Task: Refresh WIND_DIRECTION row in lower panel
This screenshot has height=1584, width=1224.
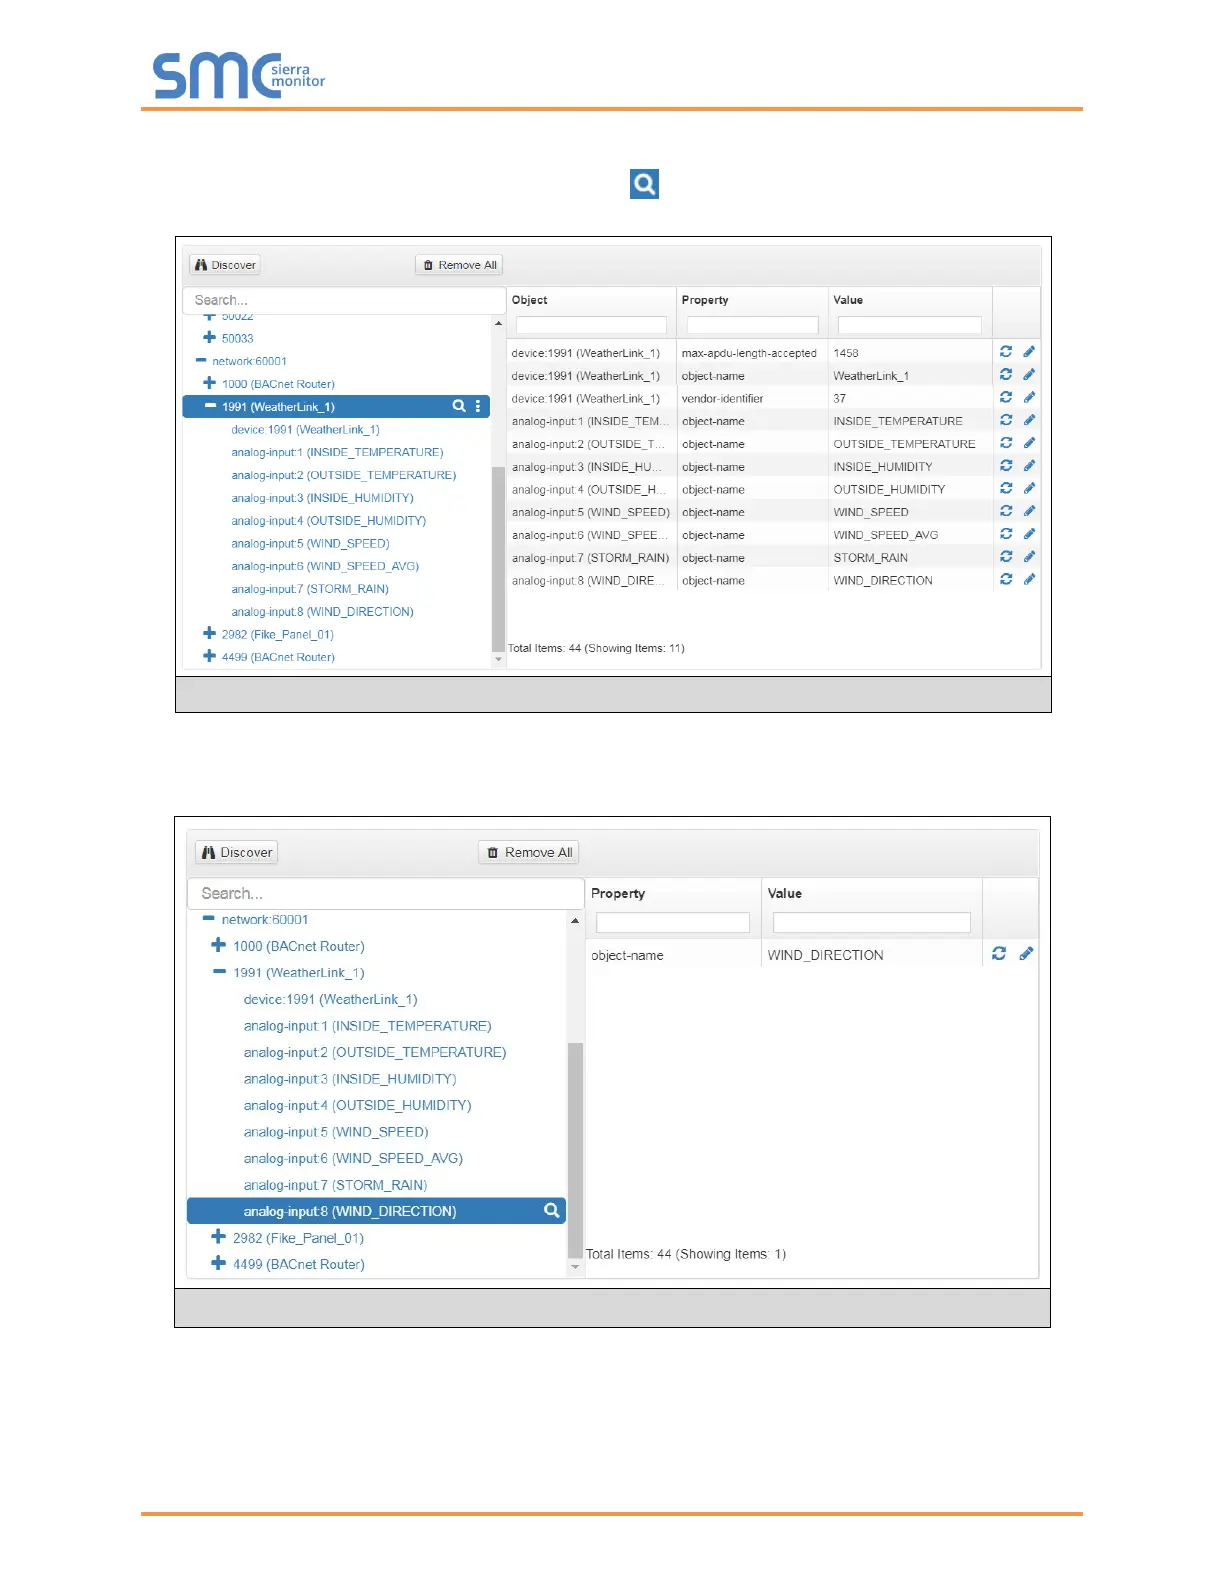Action: pyautogui.click(x=999, y=954)
